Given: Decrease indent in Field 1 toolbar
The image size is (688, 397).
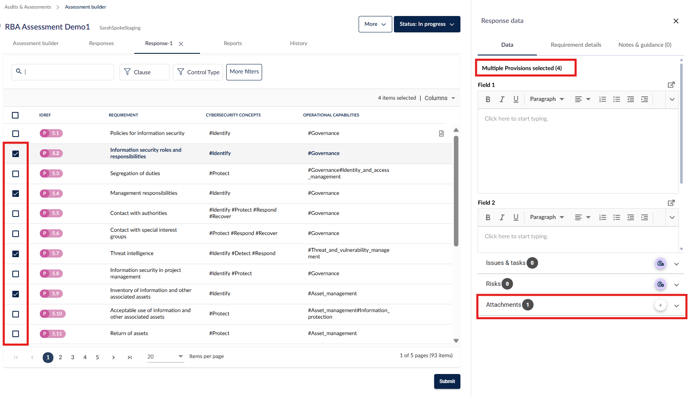Looking at the screenshot, I should 631,99.
